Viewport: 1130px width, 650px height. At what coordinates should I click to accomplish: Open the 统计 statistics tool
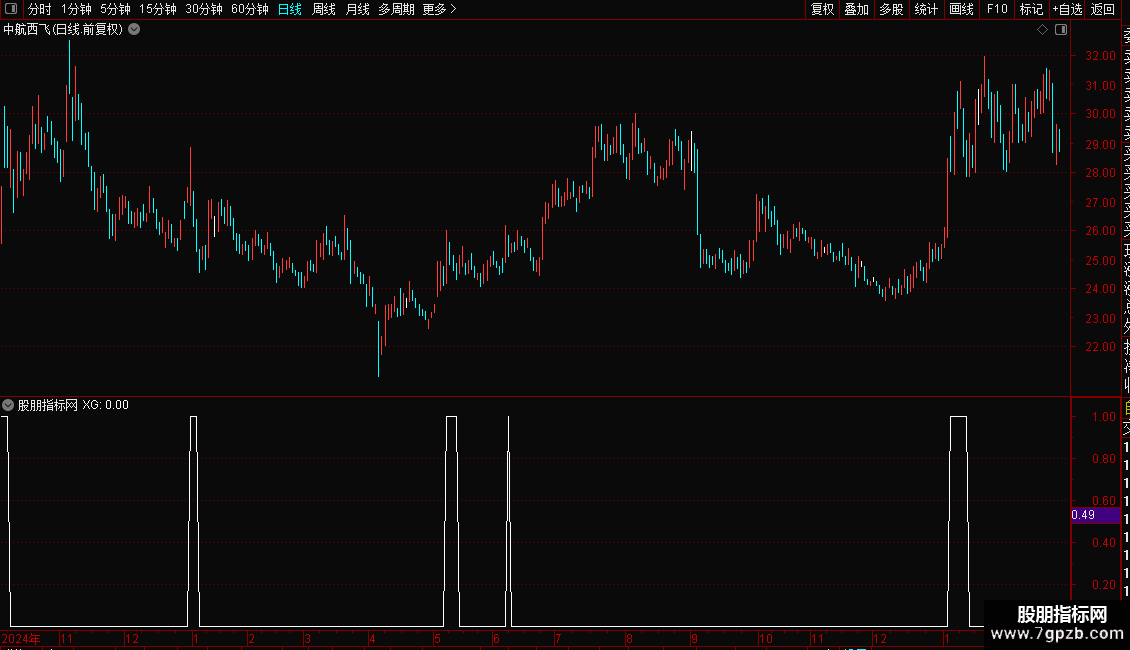tap(926, 9)
